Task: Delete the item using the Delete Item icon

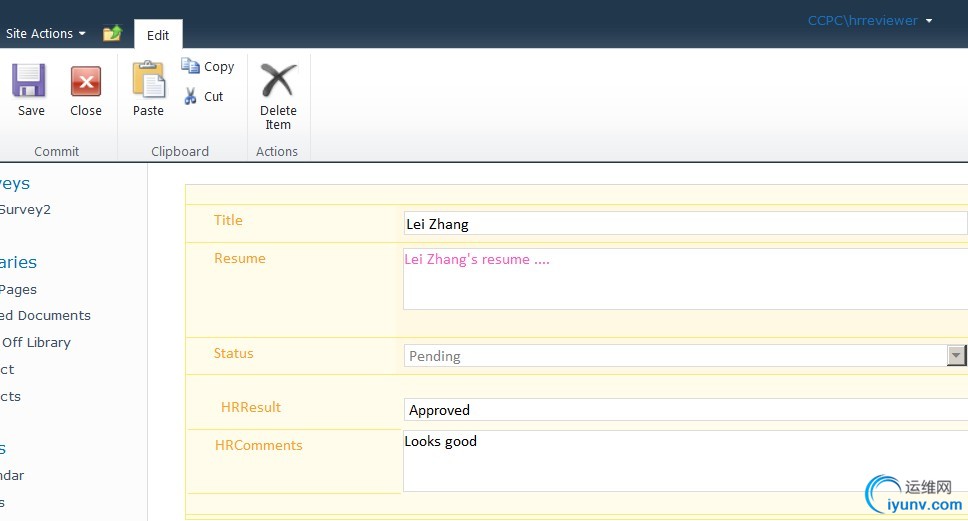Action: click(x=278, y=80)
